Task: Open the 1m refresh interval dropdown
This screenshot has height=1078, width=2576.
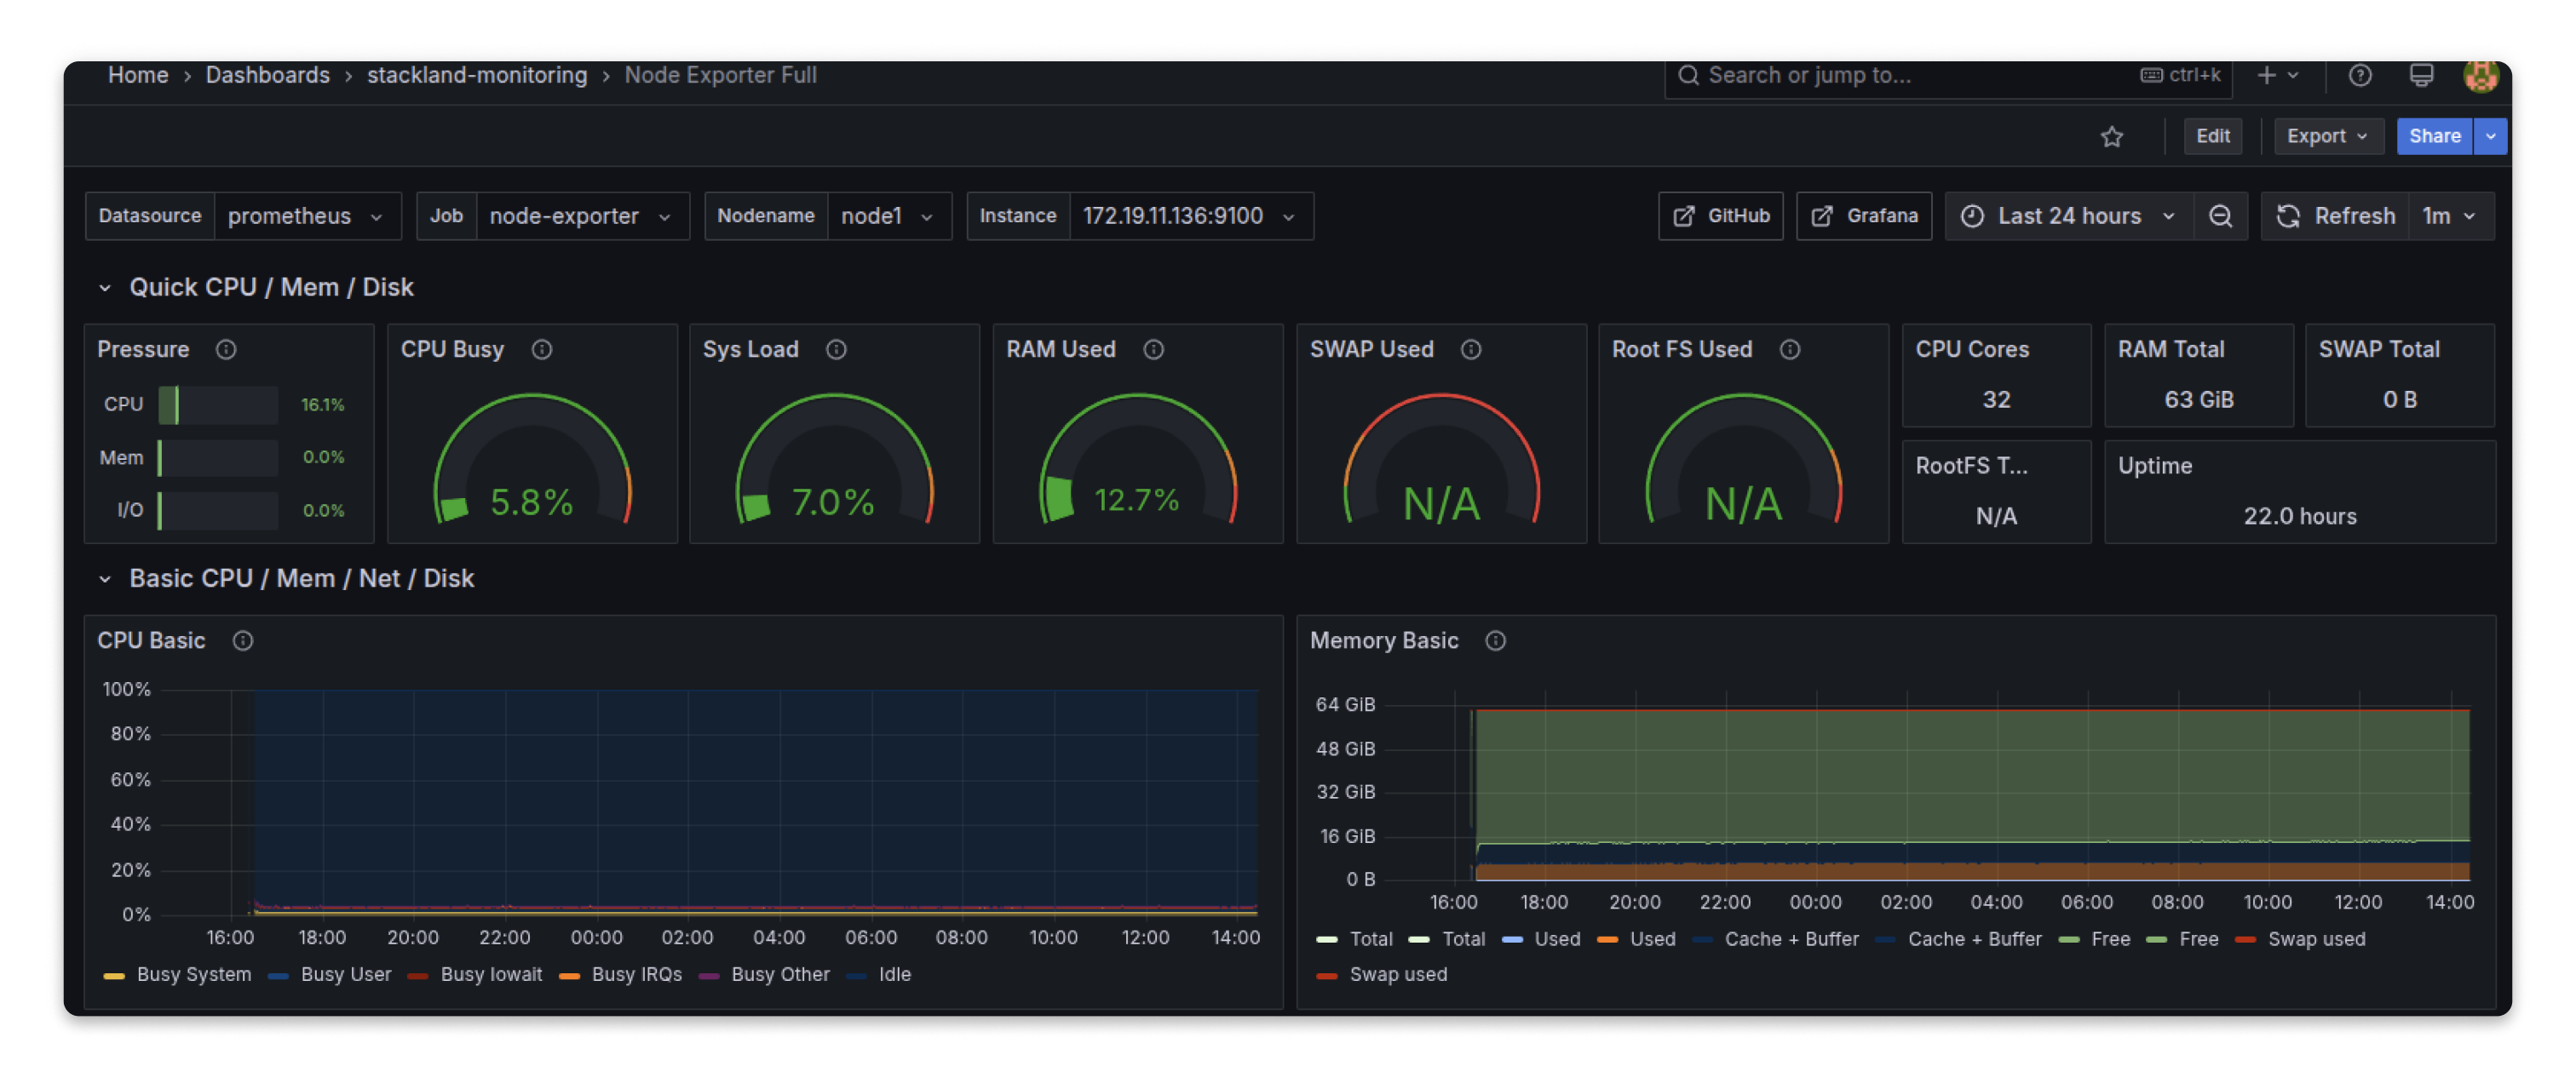Action: (x=2450, y=216)
